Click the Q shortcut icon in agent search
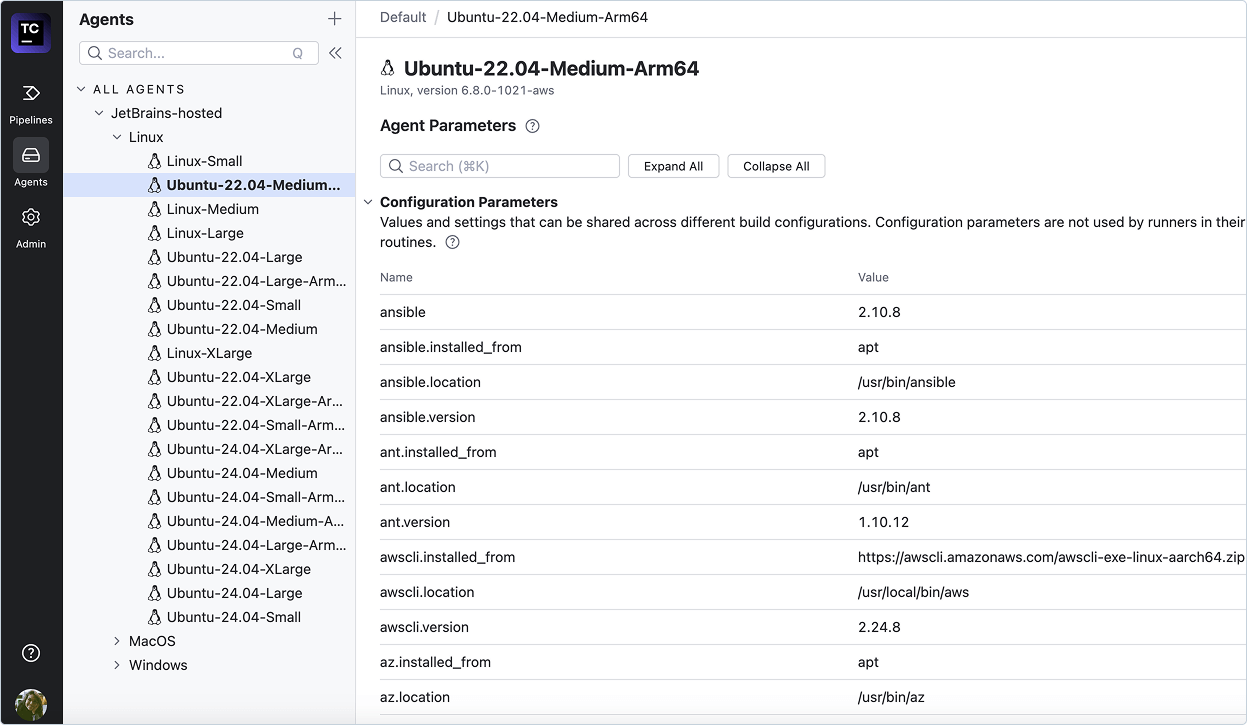Viewport: 1247px width, 725px height. pos(298,54)
